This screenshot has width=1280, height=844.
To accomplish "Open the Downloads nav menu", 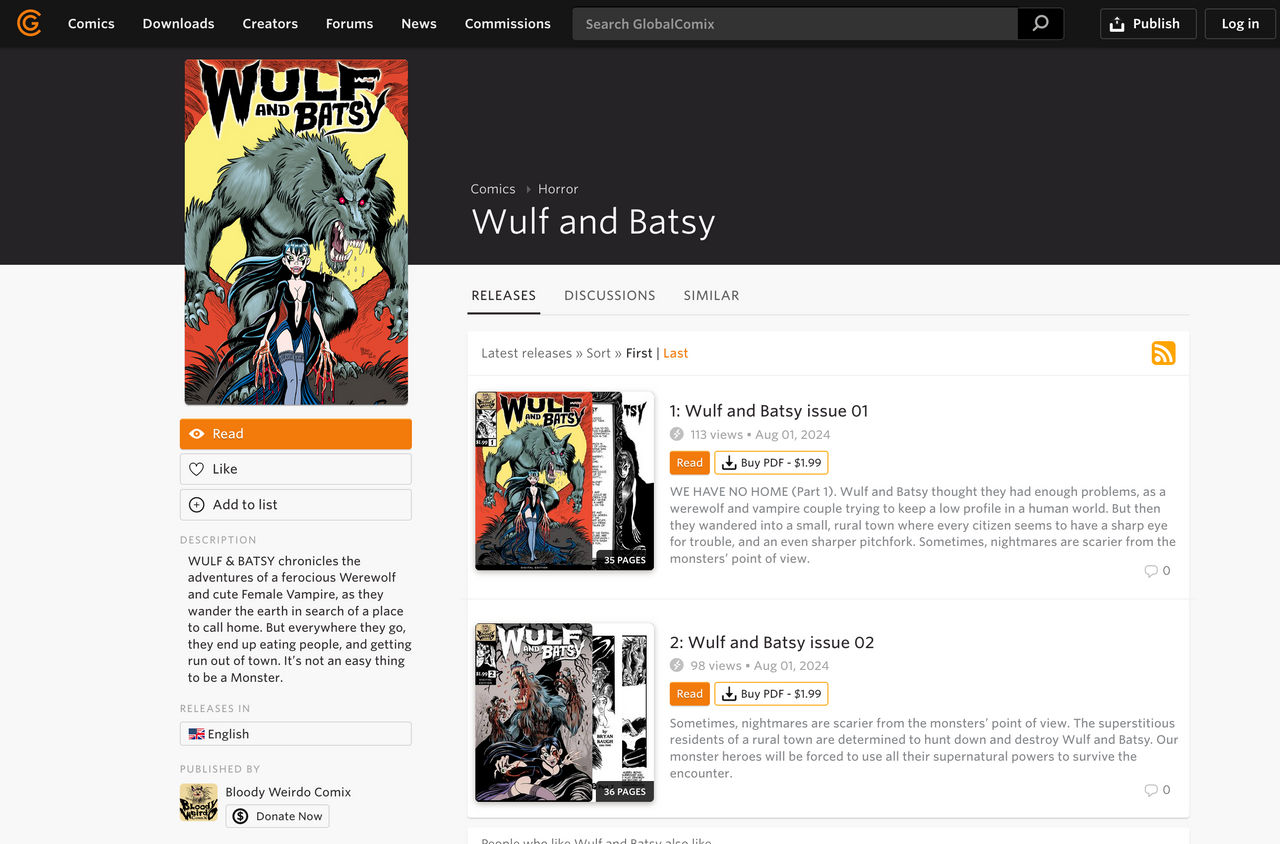I will (x=178, y=24).
